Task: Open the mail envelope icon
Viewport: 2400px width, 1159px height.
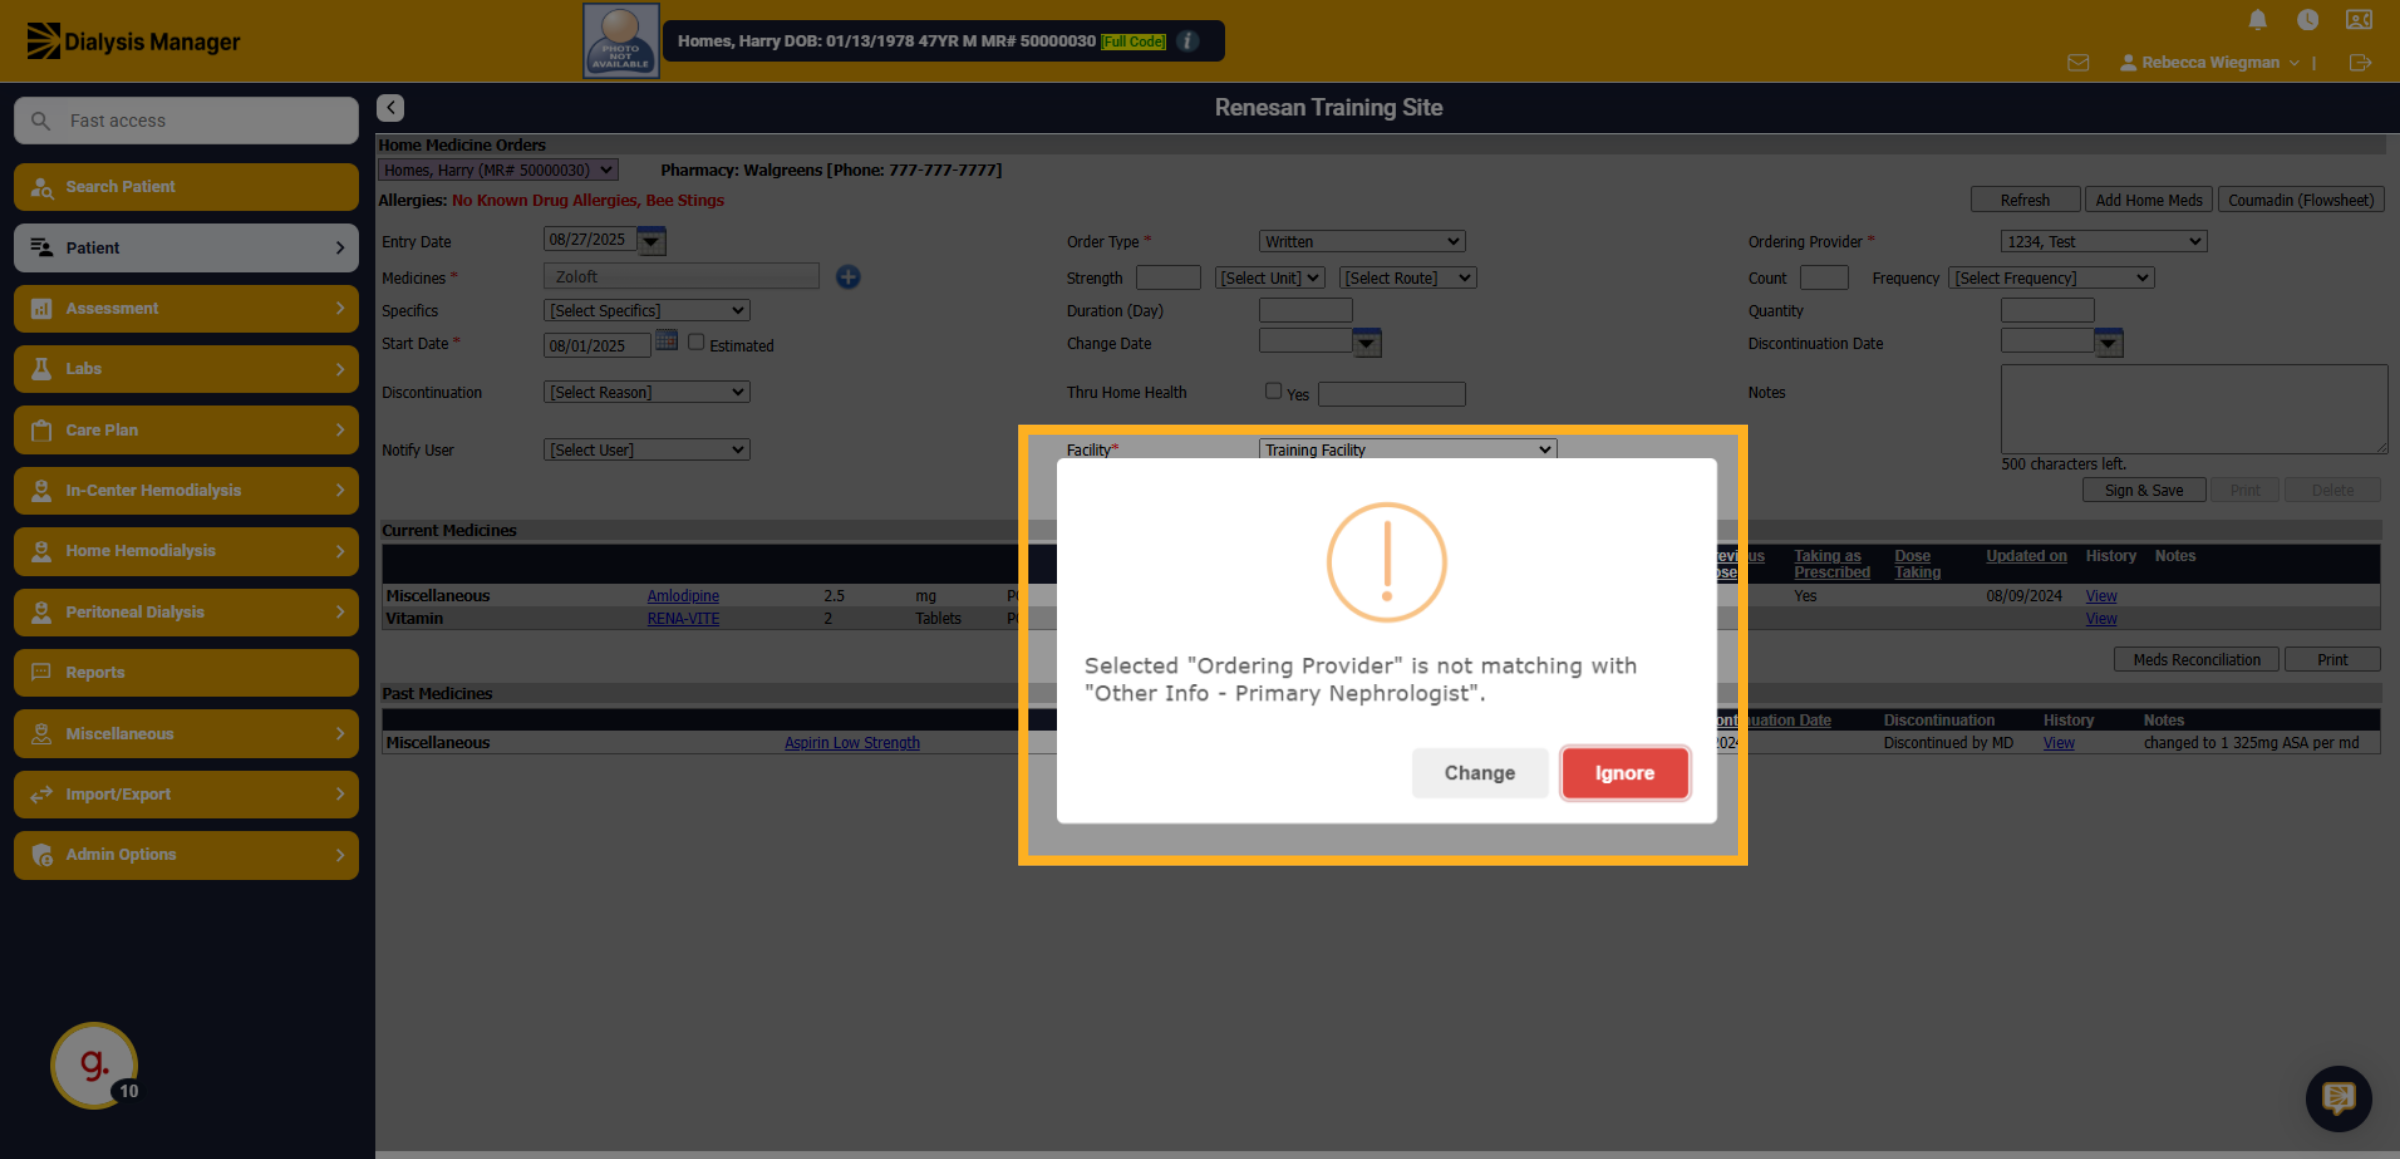Action: pyautogui.click(x=2078, y=62)
